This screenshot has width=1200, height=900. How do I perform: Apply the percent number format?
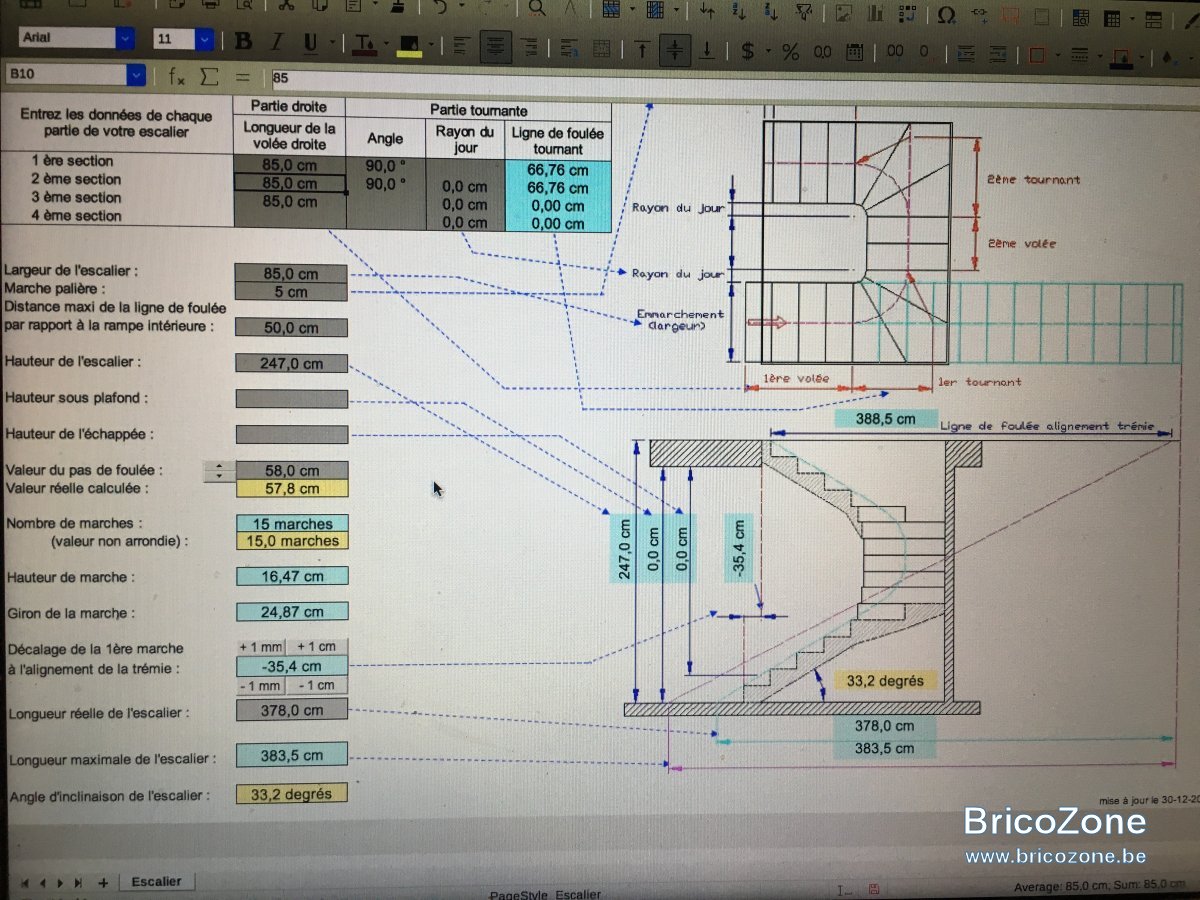coord(790,50)
